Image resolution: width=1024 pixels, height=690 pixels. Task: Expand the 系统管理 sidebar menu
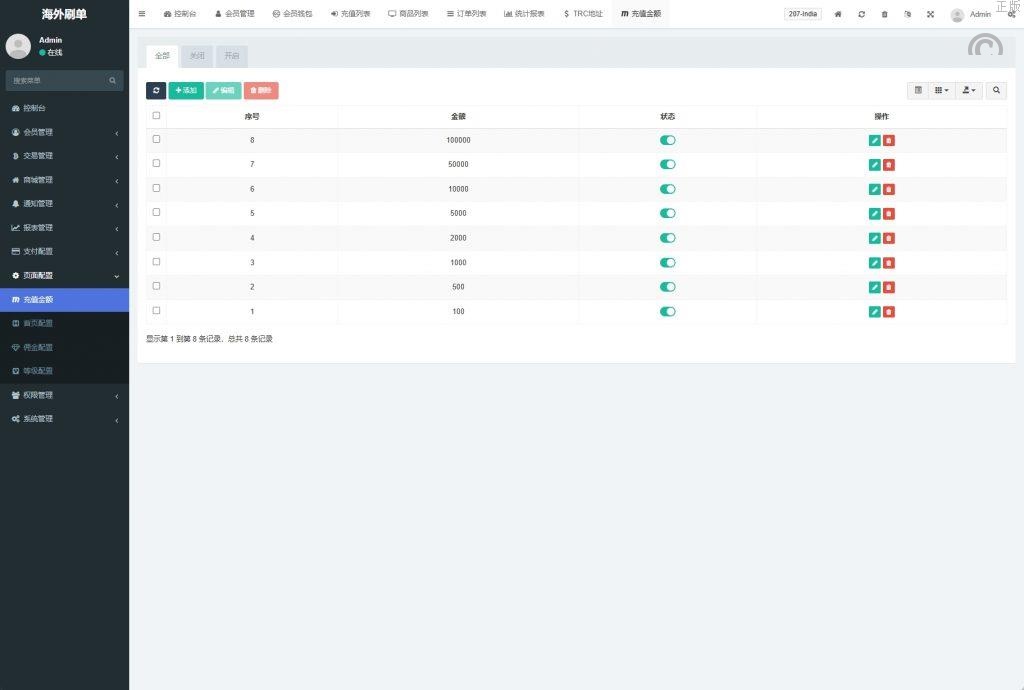point(64,419)
